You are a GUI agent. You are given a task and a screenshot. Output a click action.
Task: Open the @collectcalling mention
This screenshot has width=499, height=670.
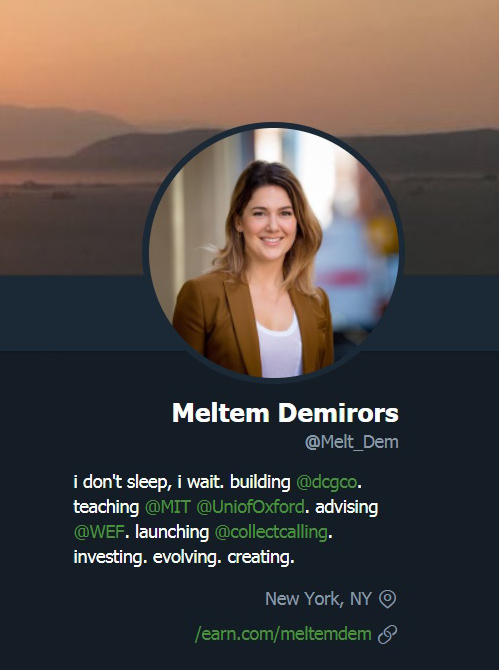point(271,532)
